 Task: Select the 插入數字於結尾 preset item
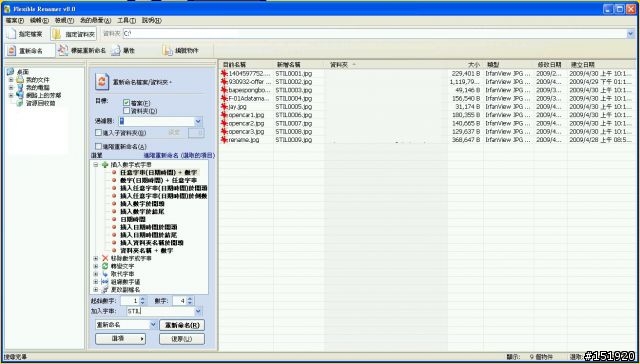pyautogui.click(x=142, y=211)
